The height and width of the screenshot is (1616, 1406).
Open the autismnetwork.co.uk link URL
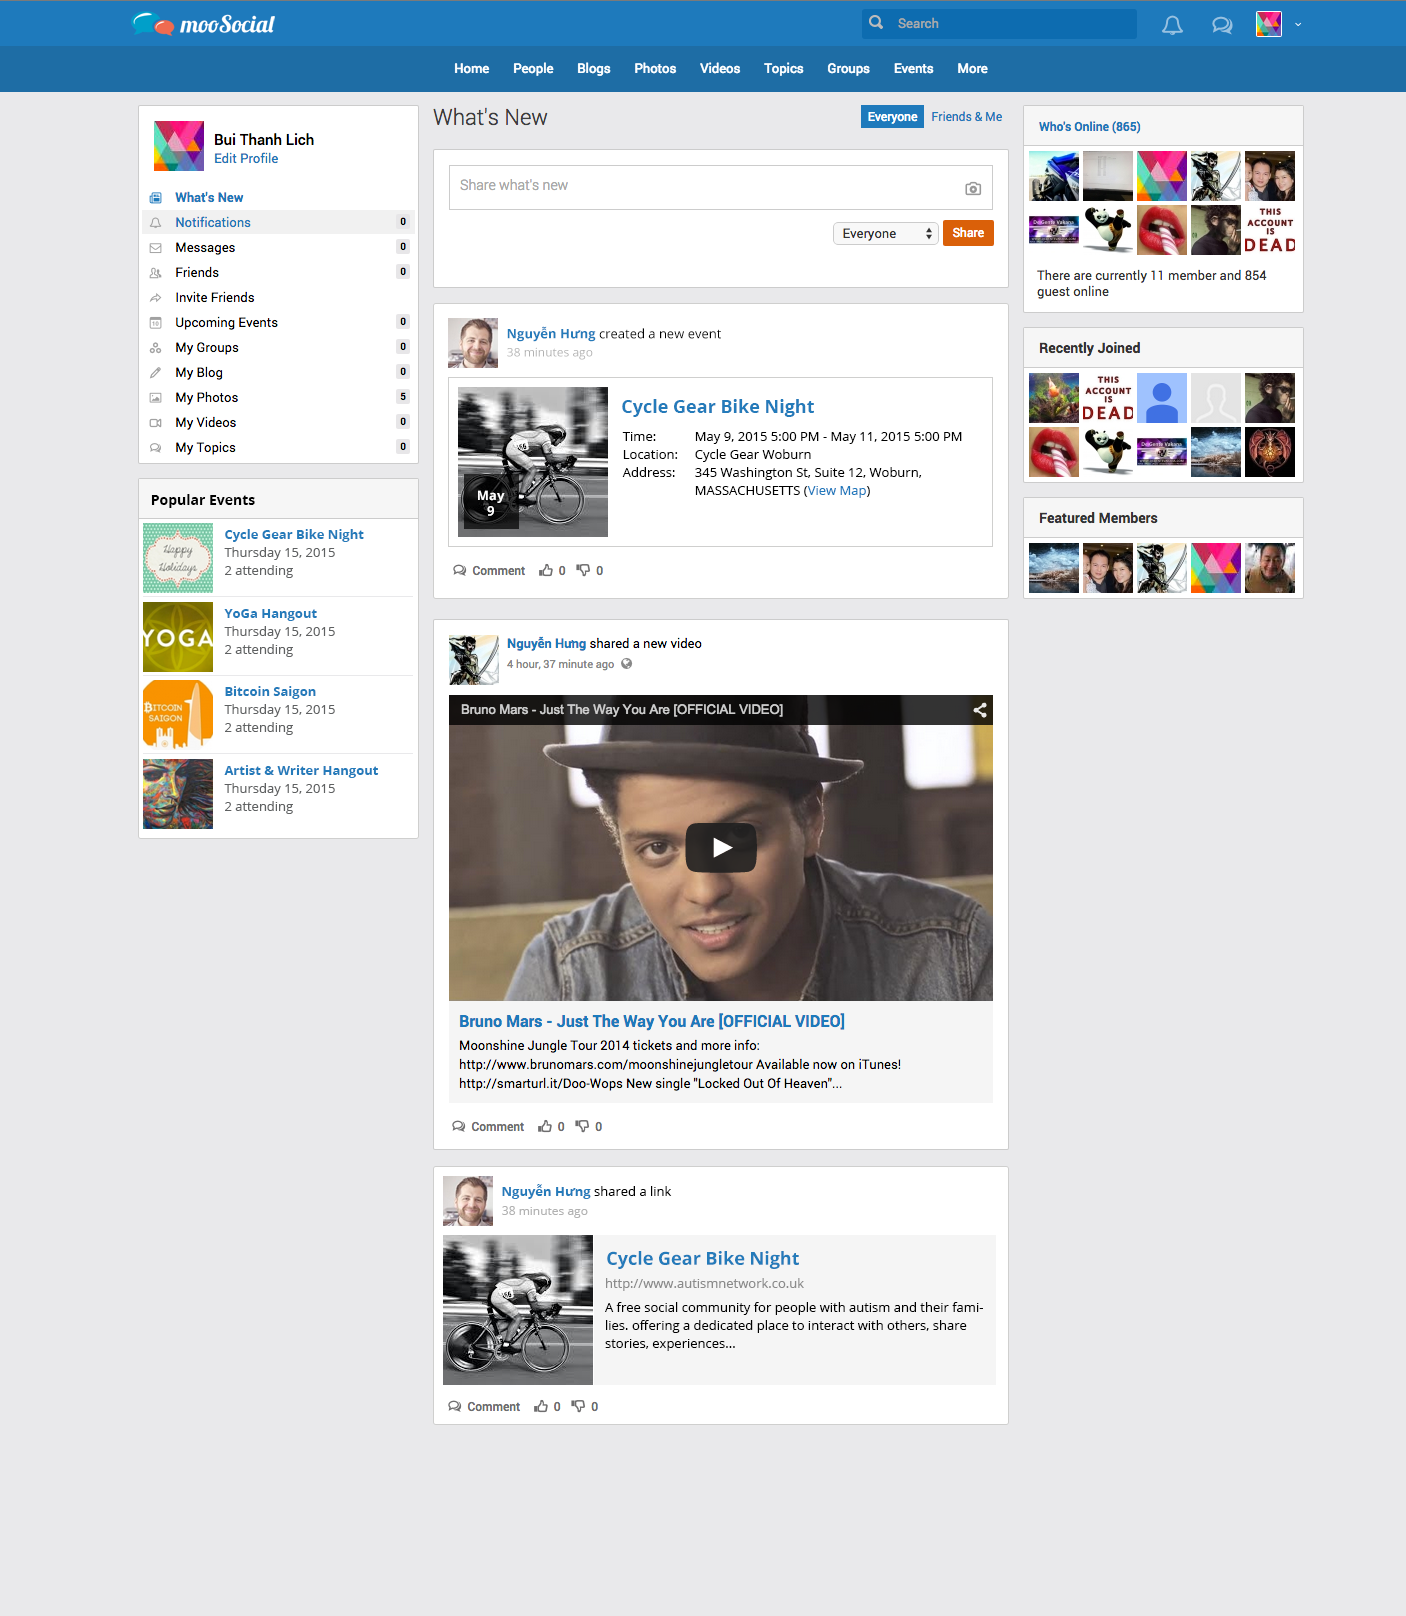click(x=704, y=1284)
